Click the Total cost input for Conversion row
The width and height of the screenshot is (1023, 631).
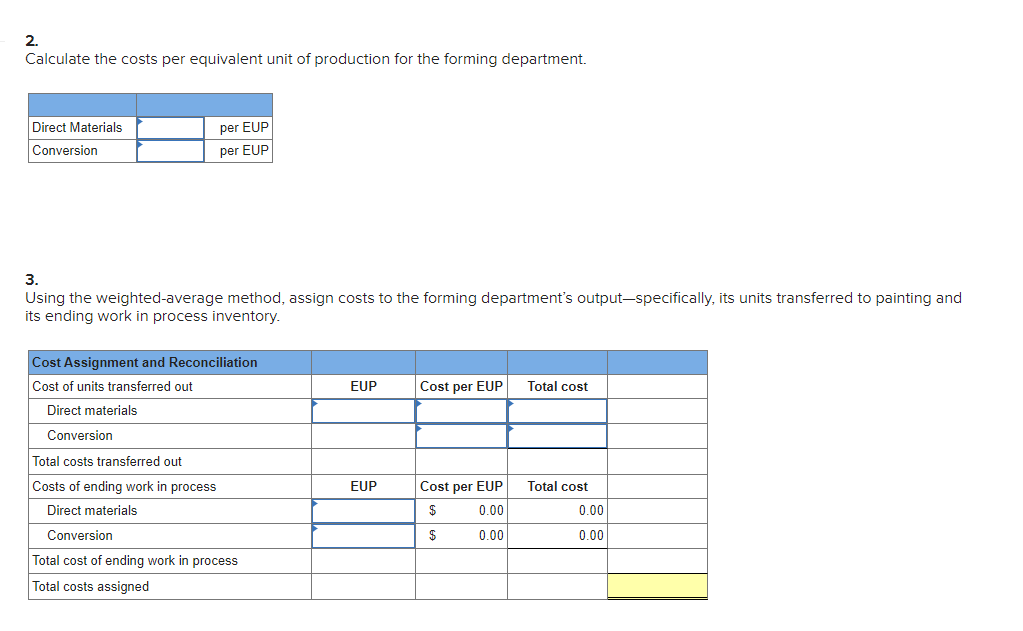(x=557, y=435)
